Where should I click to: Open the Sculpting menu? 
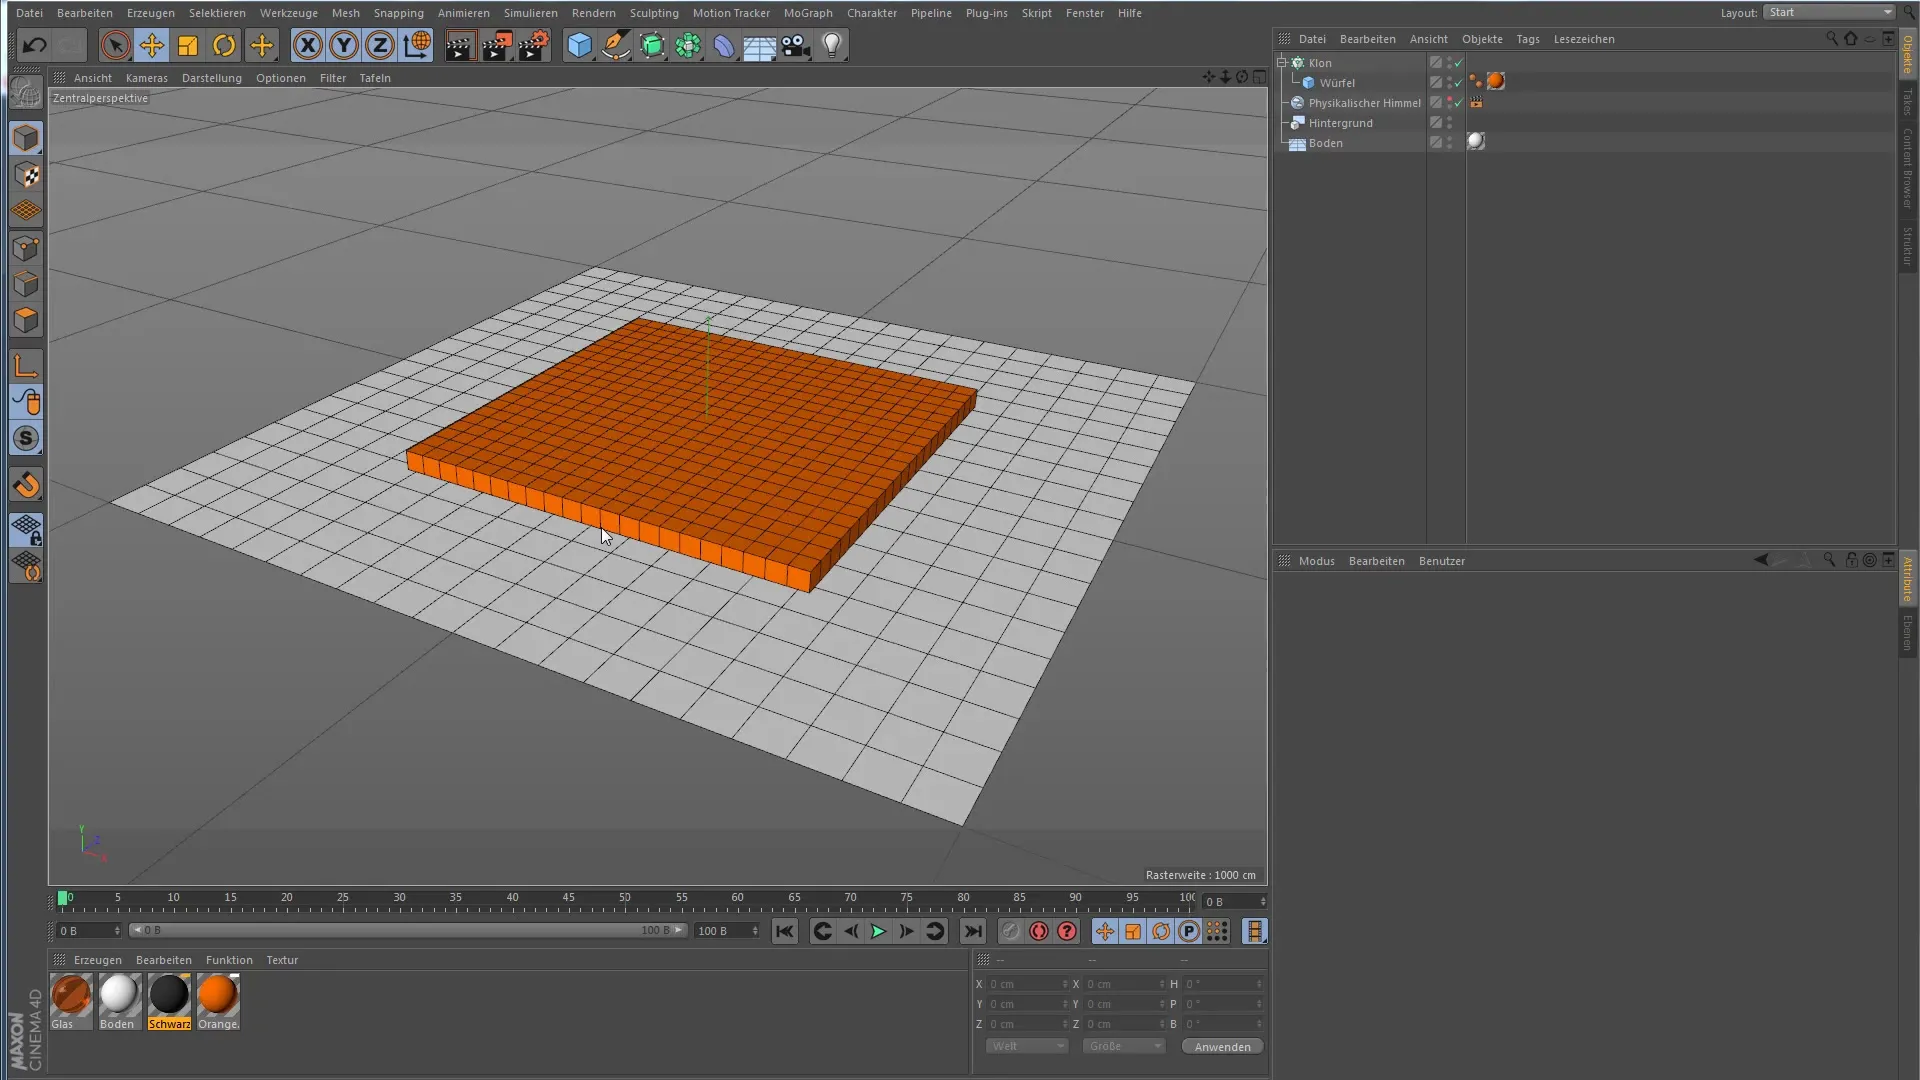[x=654, y=13]
